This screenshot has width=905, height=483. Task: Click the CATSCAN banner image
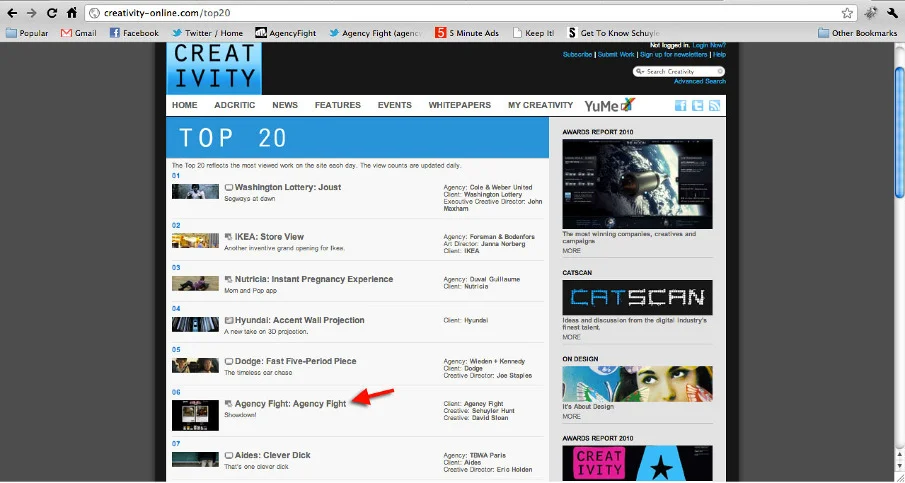tap(637, 297)
